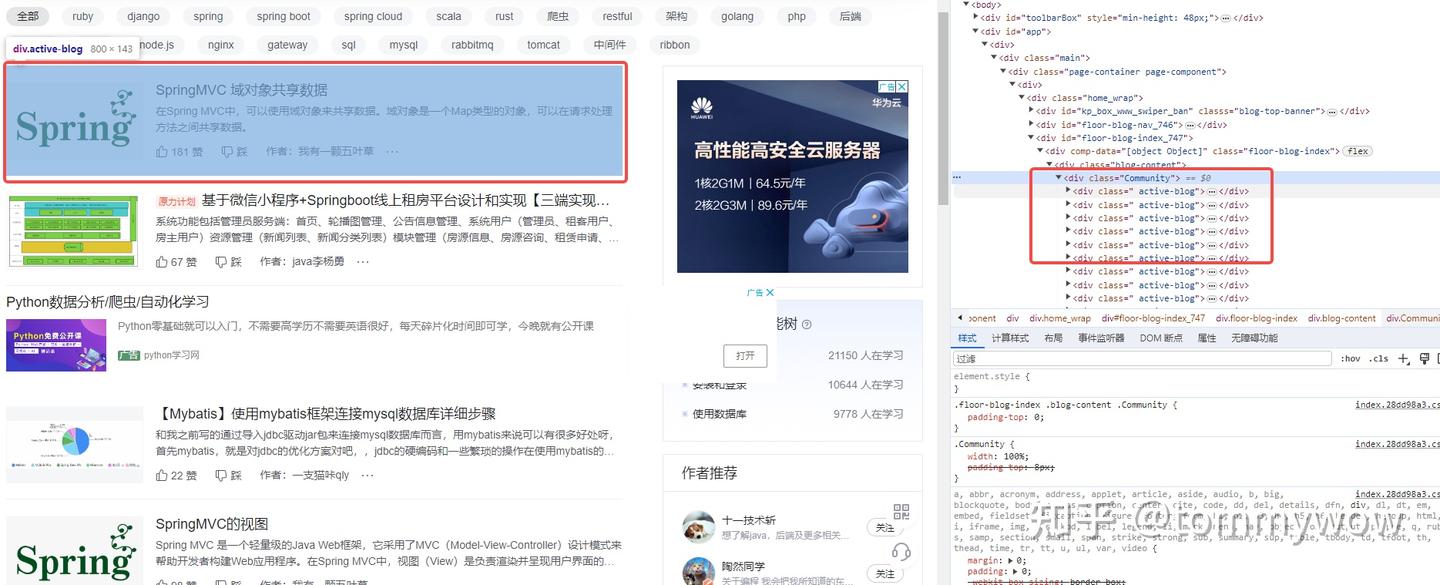Click the flex badge on floor-blog-index div
The width and height of the screenshot is (1440, 585).
click(1356, 150)
